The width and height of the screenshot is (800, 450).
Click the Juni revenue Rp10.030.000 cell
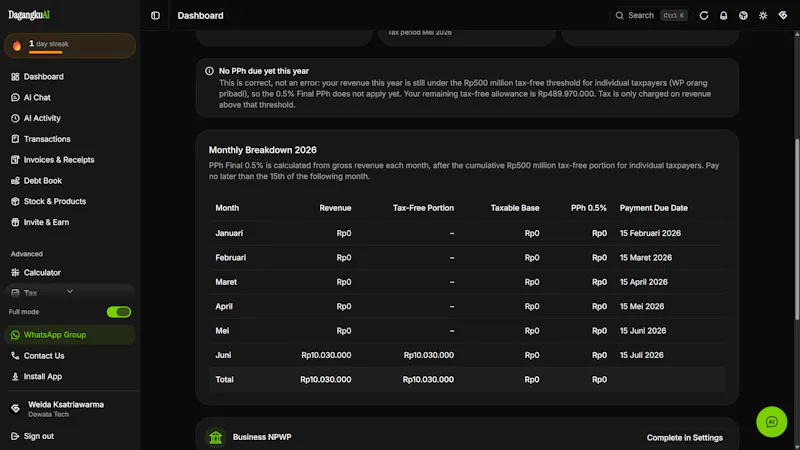point(326,355)
